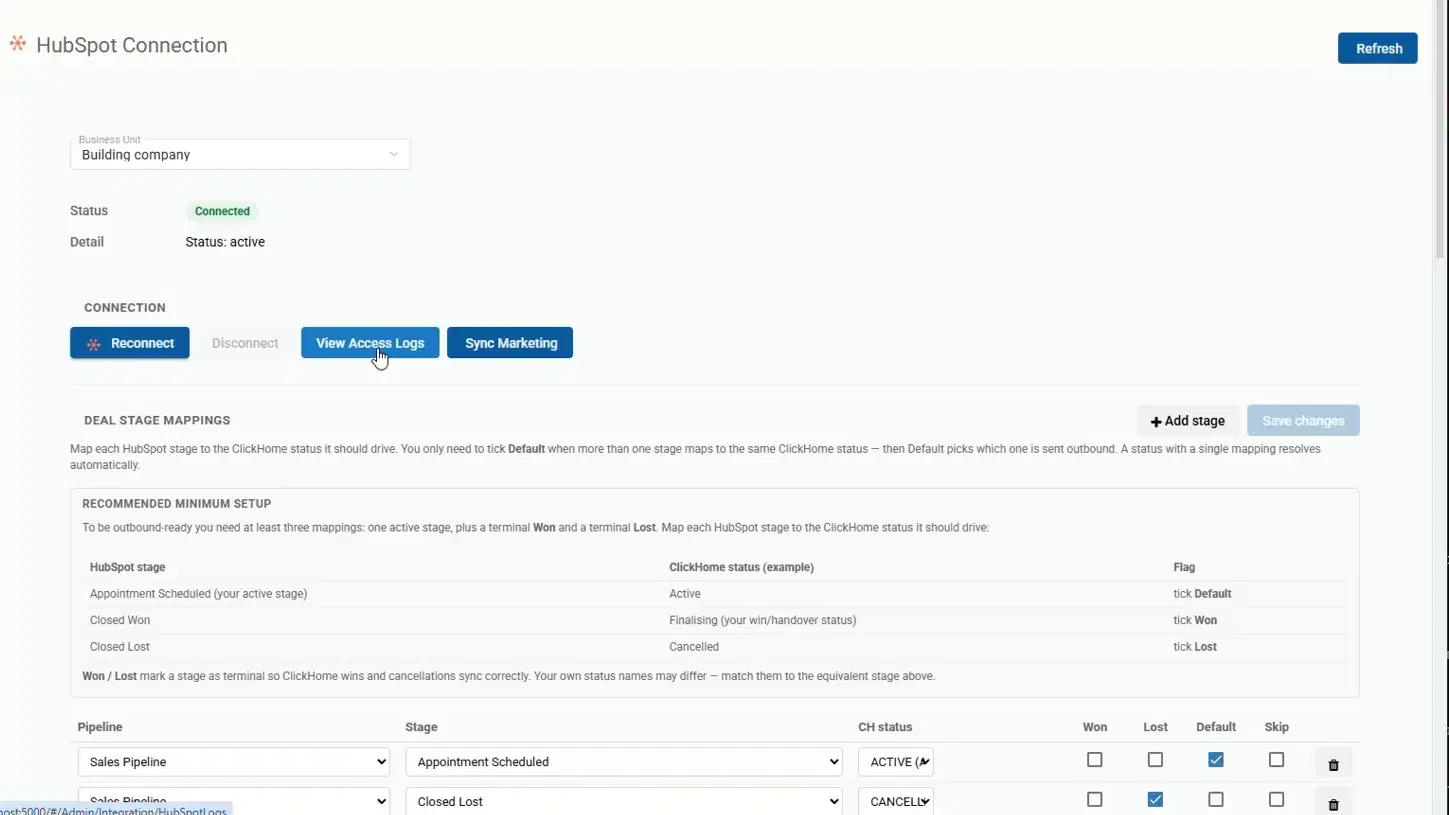Click the 'ClickHome status (example)' column header
This screenshot has height=815, width=1449.
pos(741,567)
